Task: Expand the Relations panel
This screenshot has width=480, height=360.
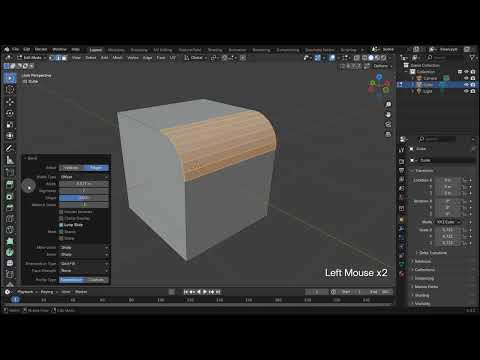Action: (x=422, y=261)
